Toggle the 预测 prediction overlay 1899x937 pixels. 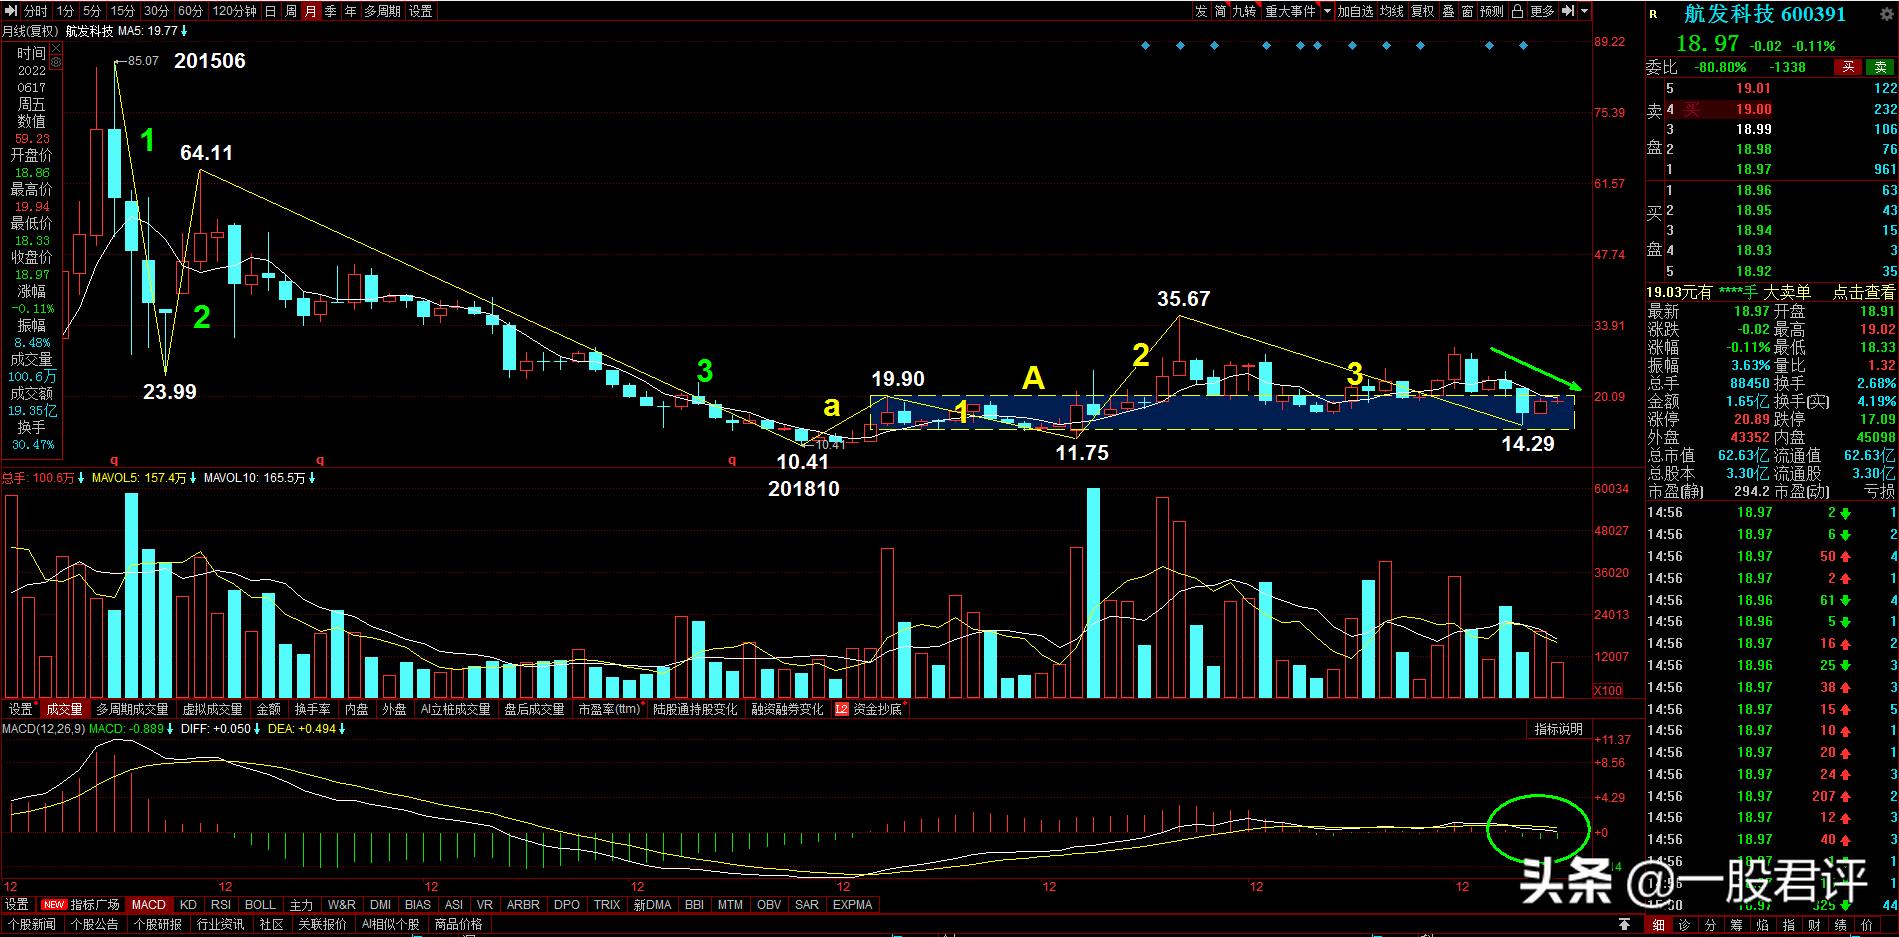pyautogui.click(x=1492, y=11)
